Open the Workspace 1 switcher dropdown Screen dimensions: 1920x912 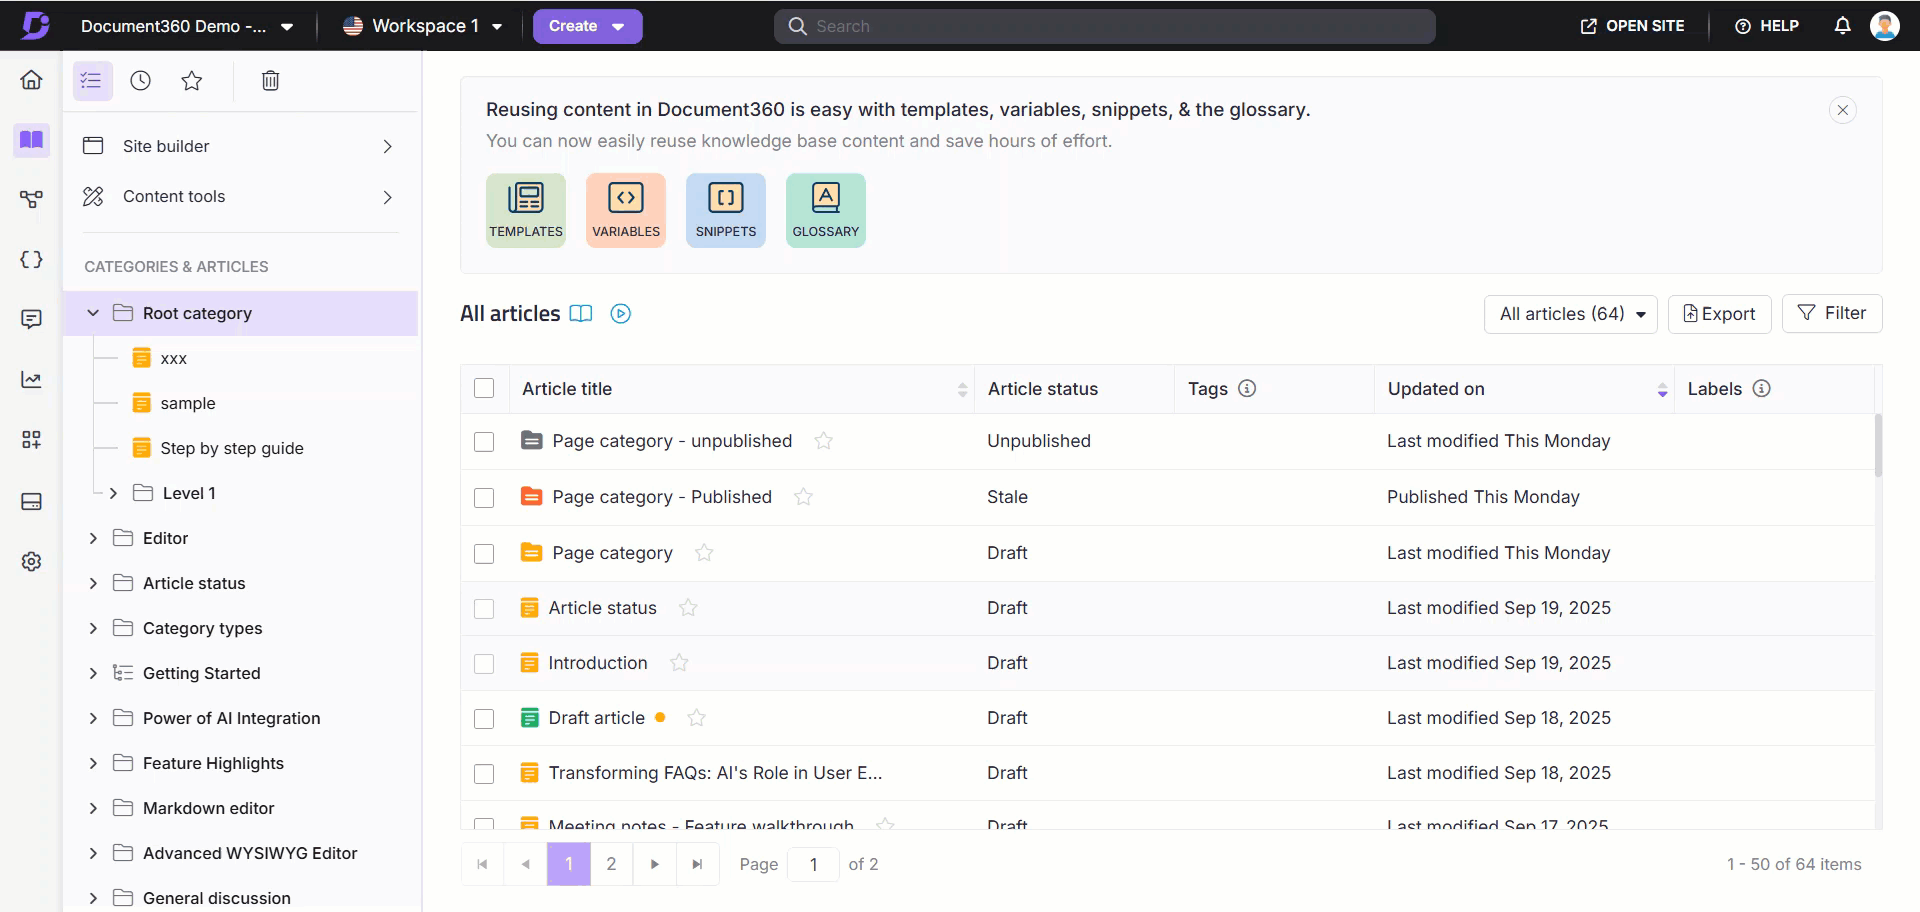tap(422, 26)
